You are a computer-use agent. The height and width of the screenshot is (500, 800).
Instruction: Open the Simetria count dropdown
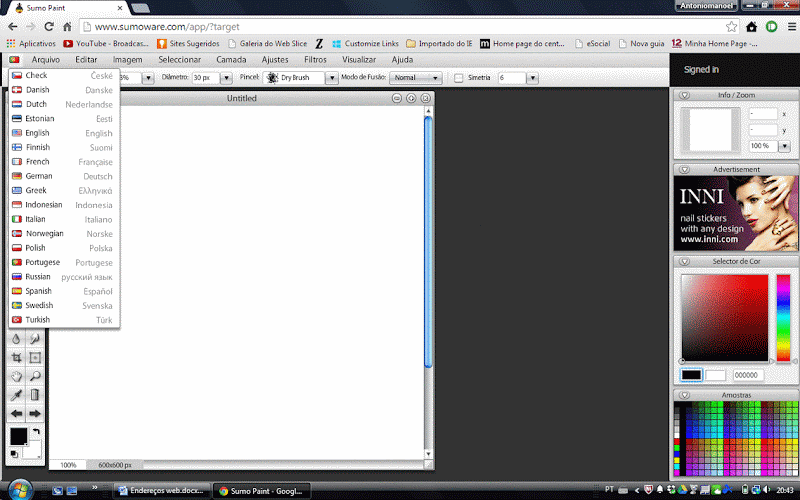[x=532, y=78]
